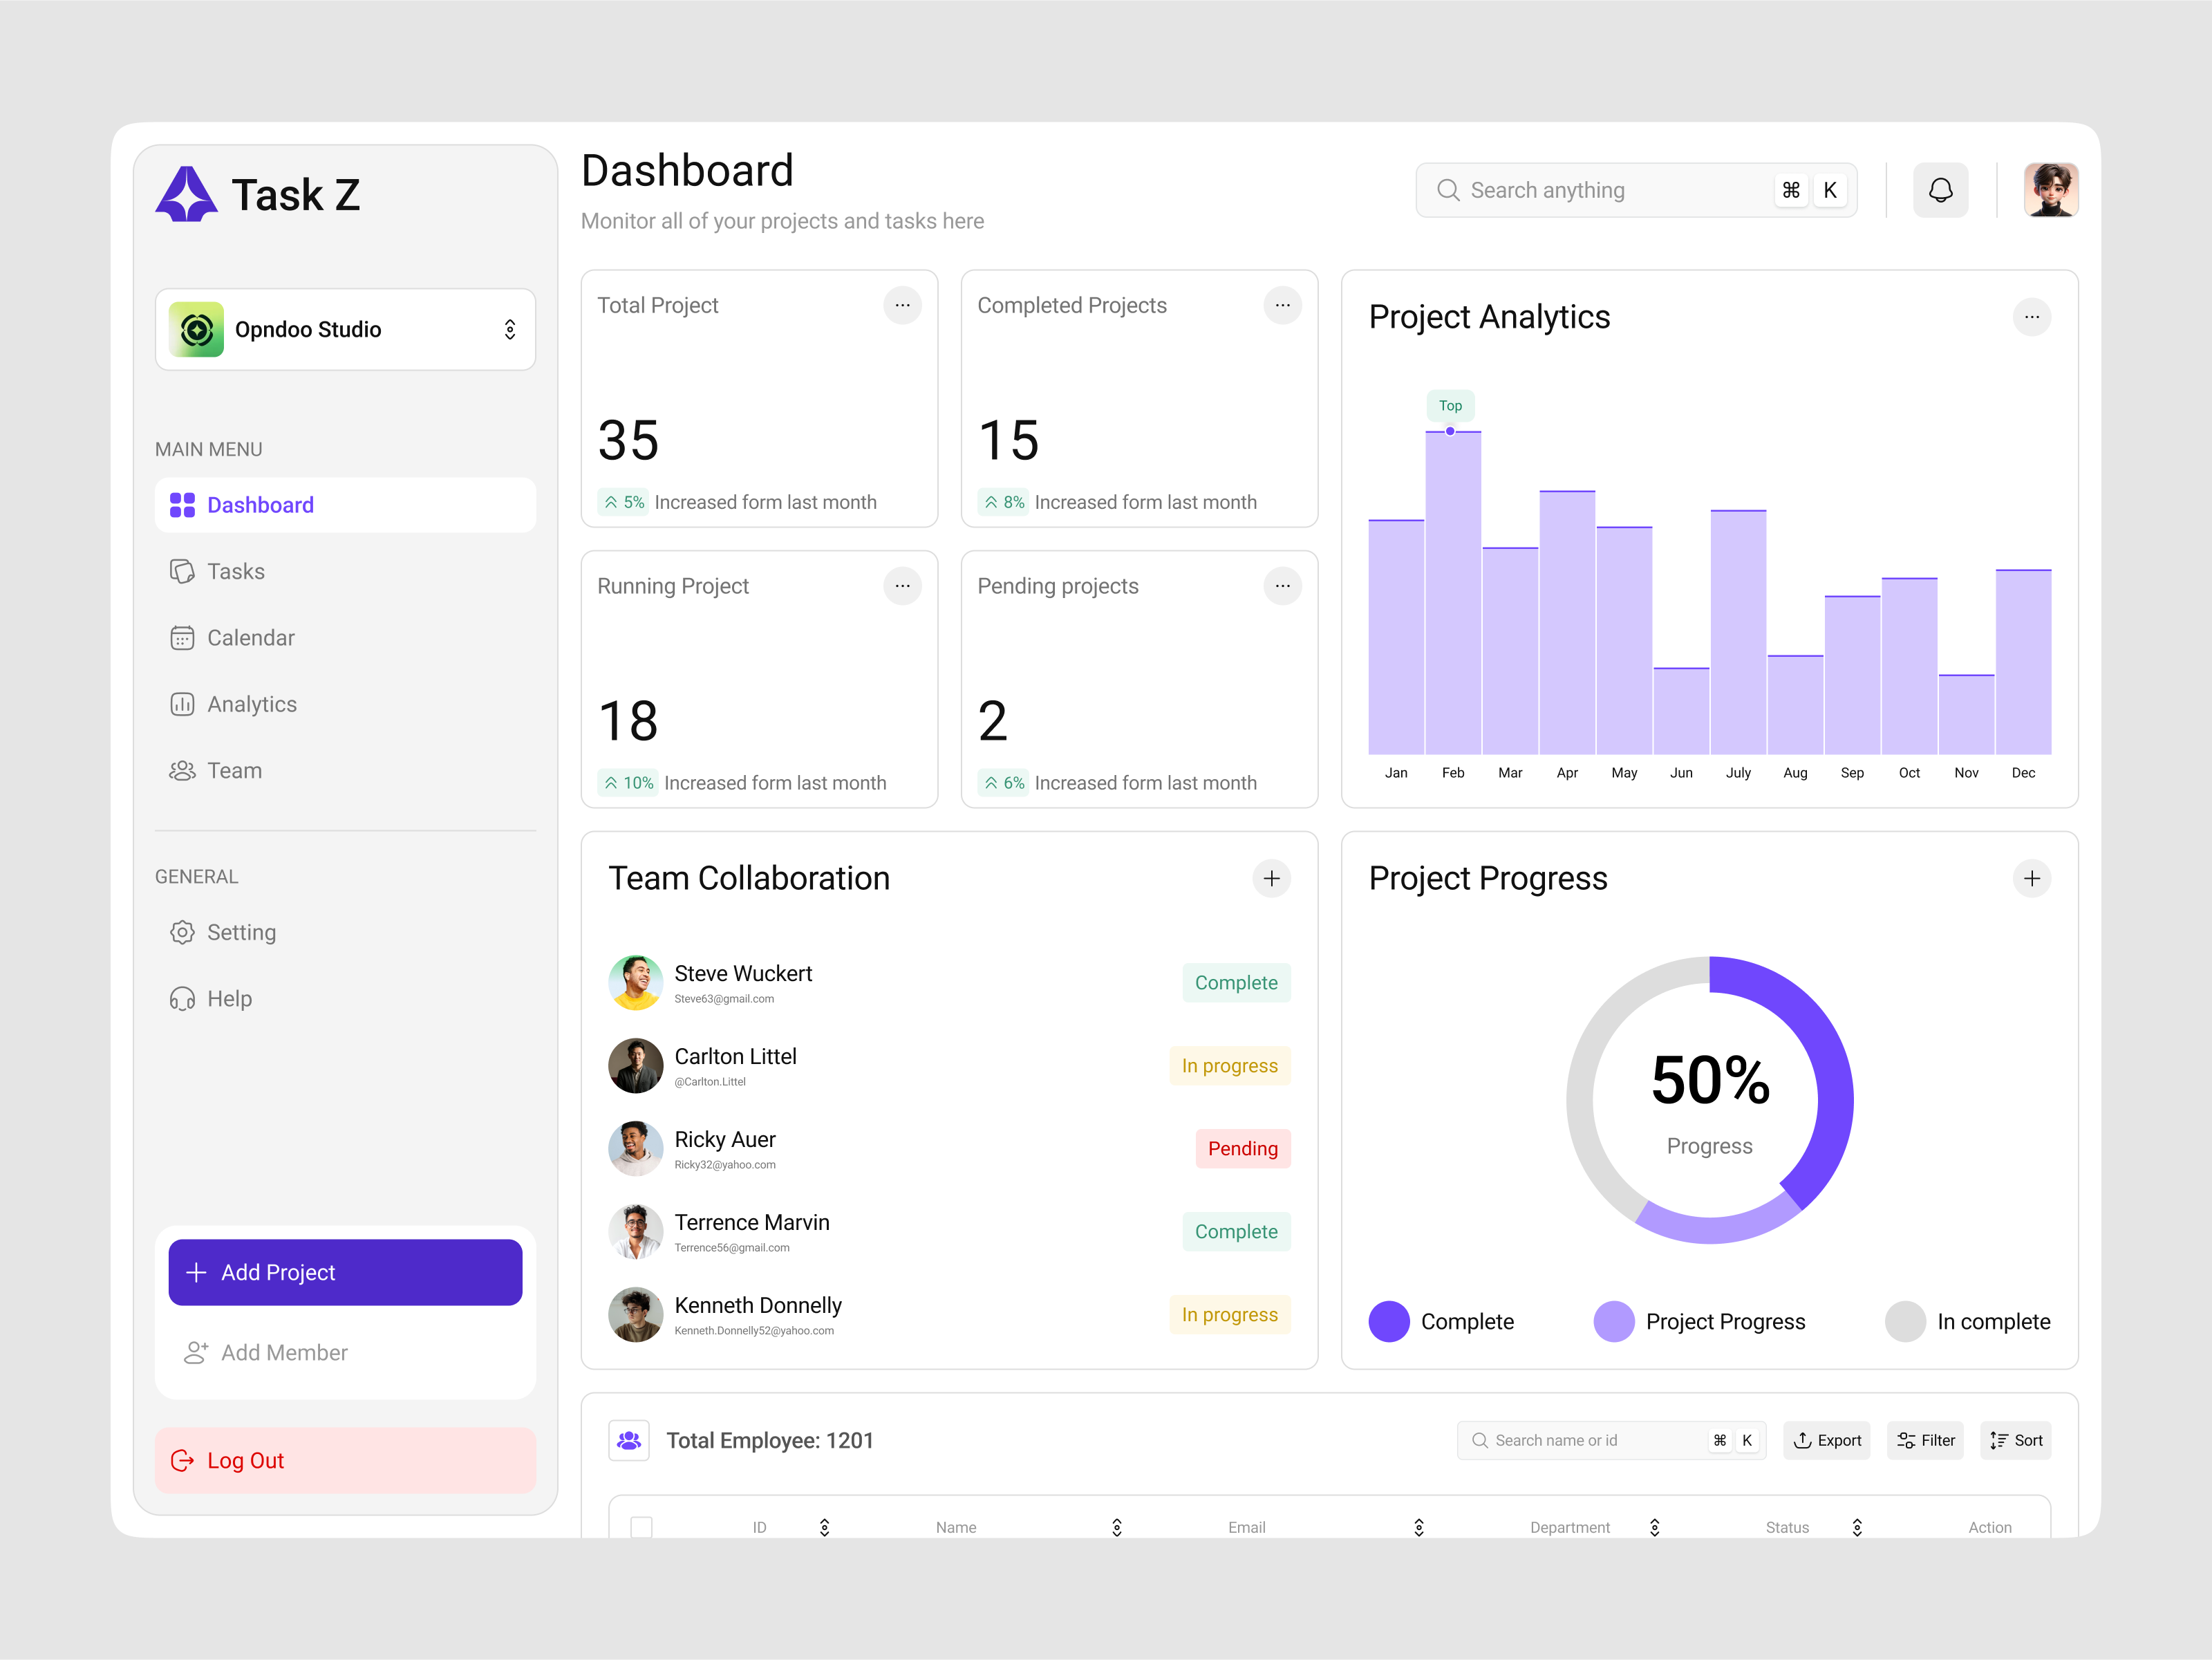The height and width of the screenshot is (1660, 2212).
Task: Open Analytics using its bar-chart icon
Action: click(x=183, y=704)
